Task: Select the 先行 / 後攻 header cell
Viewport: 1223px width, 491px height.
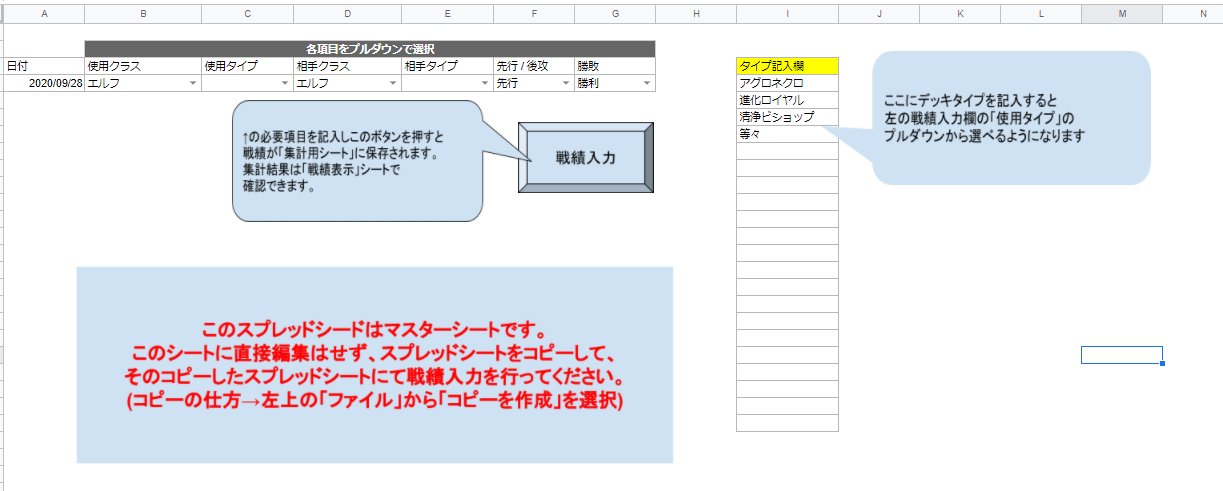Action: click(x=533, y=66)
